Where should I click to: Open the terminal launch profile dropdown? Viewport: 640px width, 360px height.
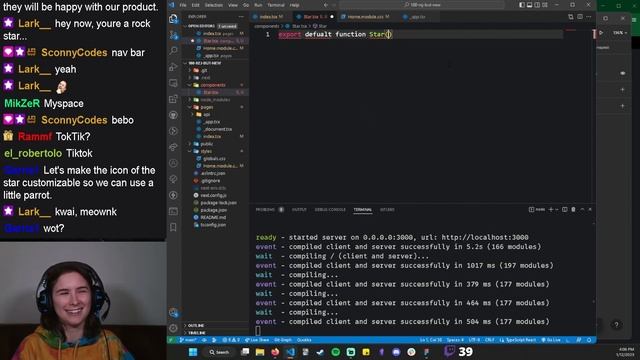pos(557,209)
